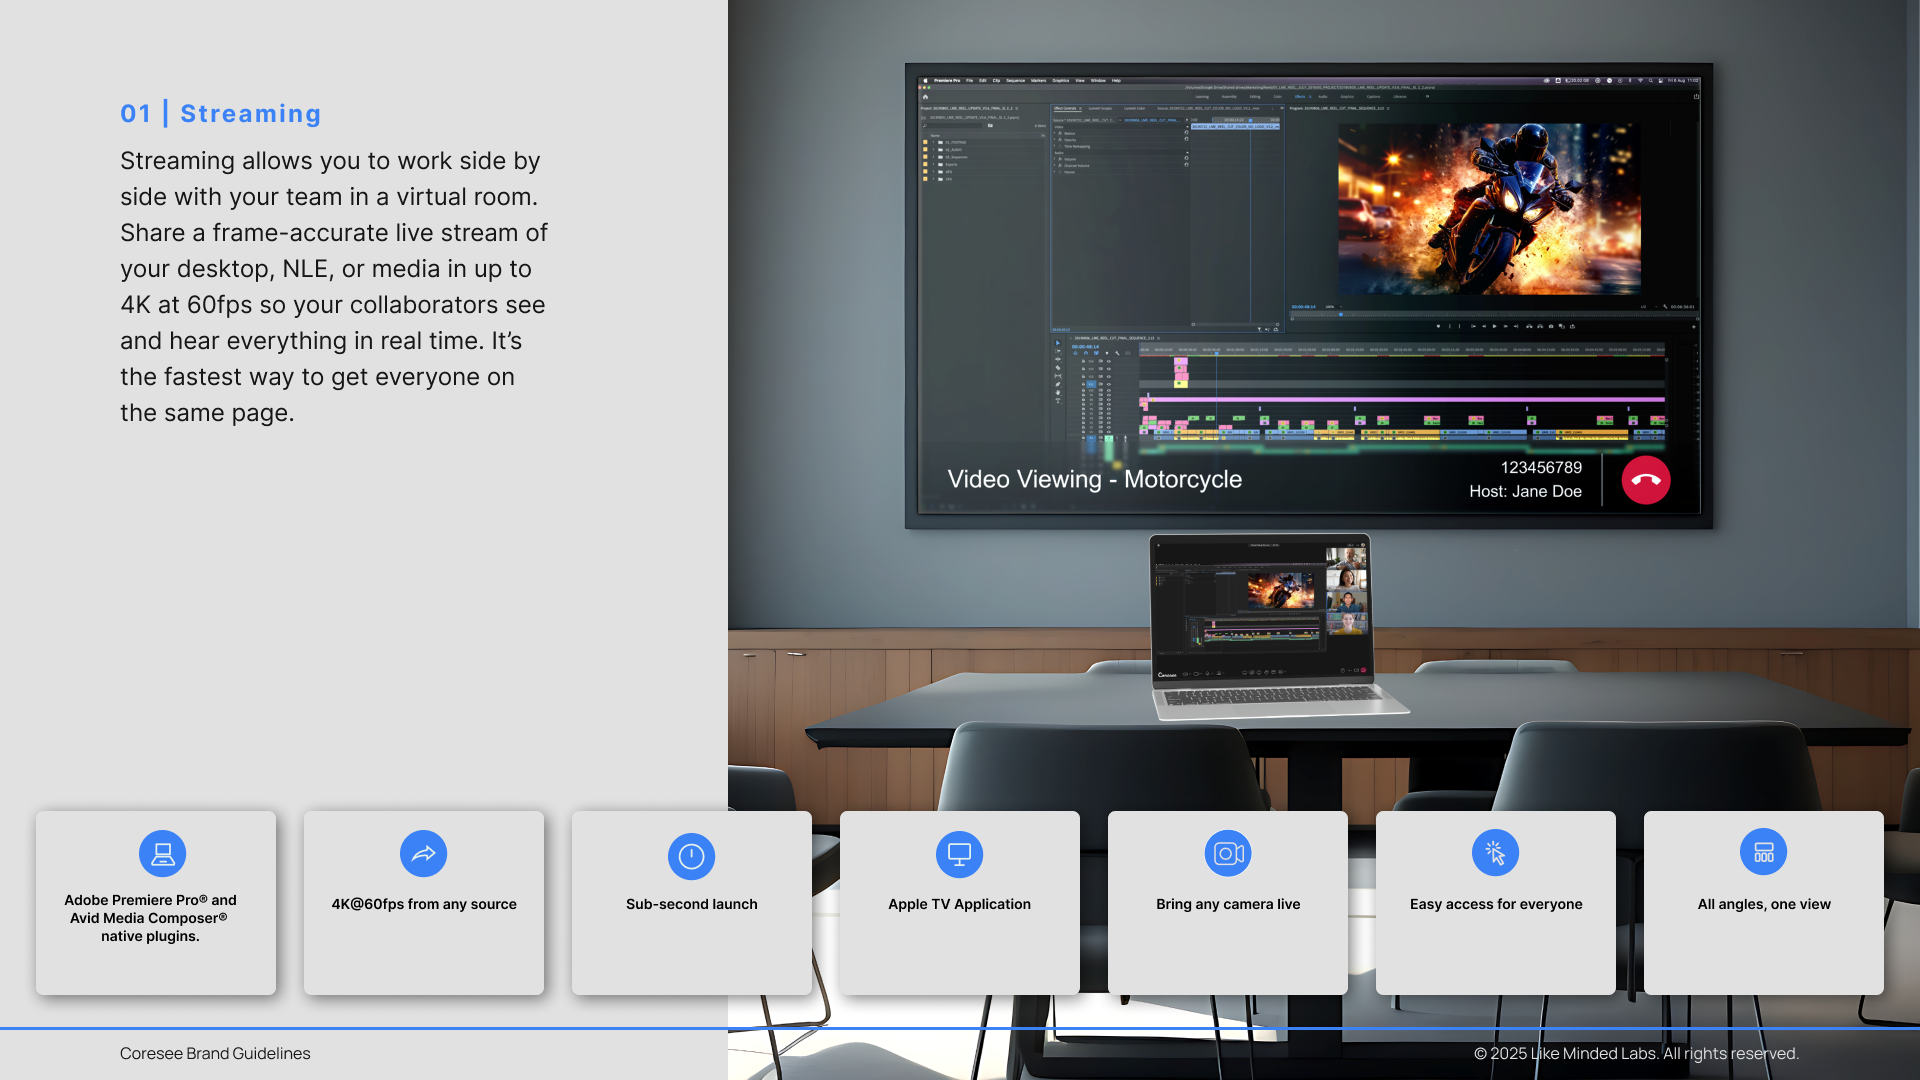The width and height of the screenshot is (1920, 1080).
Task: Click the cursor icon above Easy access for everyone
Action: (1495, 852)
